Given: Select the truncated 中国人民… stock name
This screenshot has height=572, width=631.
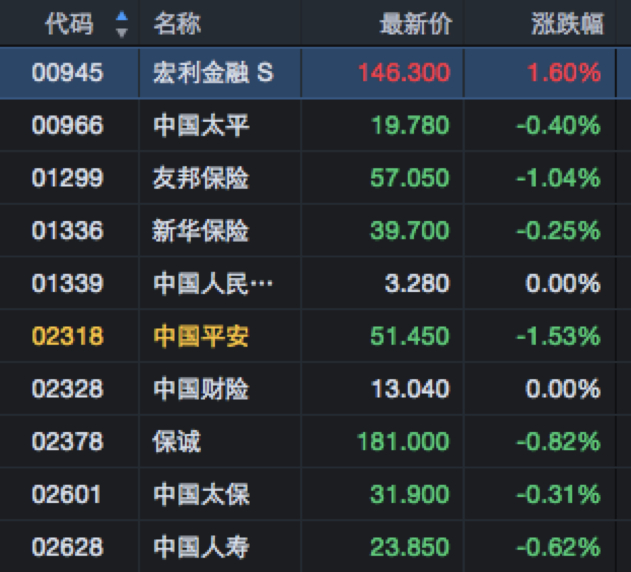Looking at the screenshot, I should coord(212,284).
